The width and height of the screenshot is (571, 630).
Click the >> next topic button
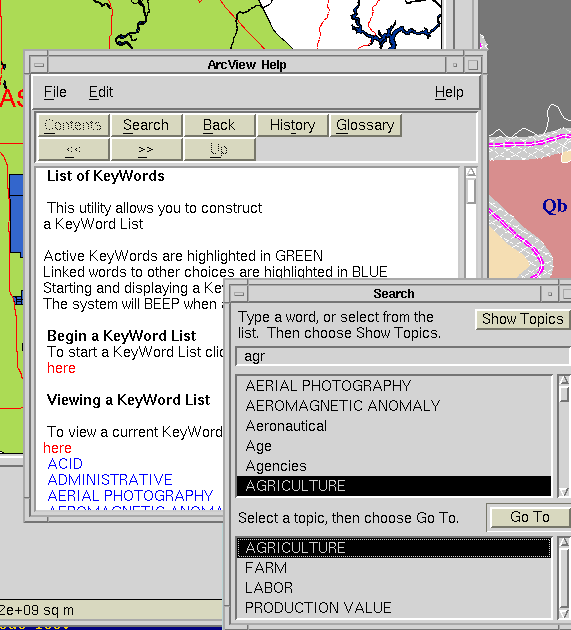(x=146, y=149)
